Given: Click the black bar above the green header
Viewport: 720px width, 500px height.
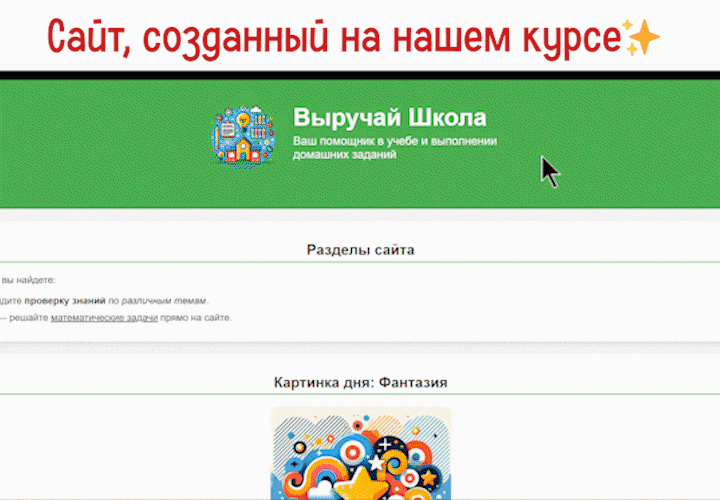Looking at the screenshot, I should point(360,76).
